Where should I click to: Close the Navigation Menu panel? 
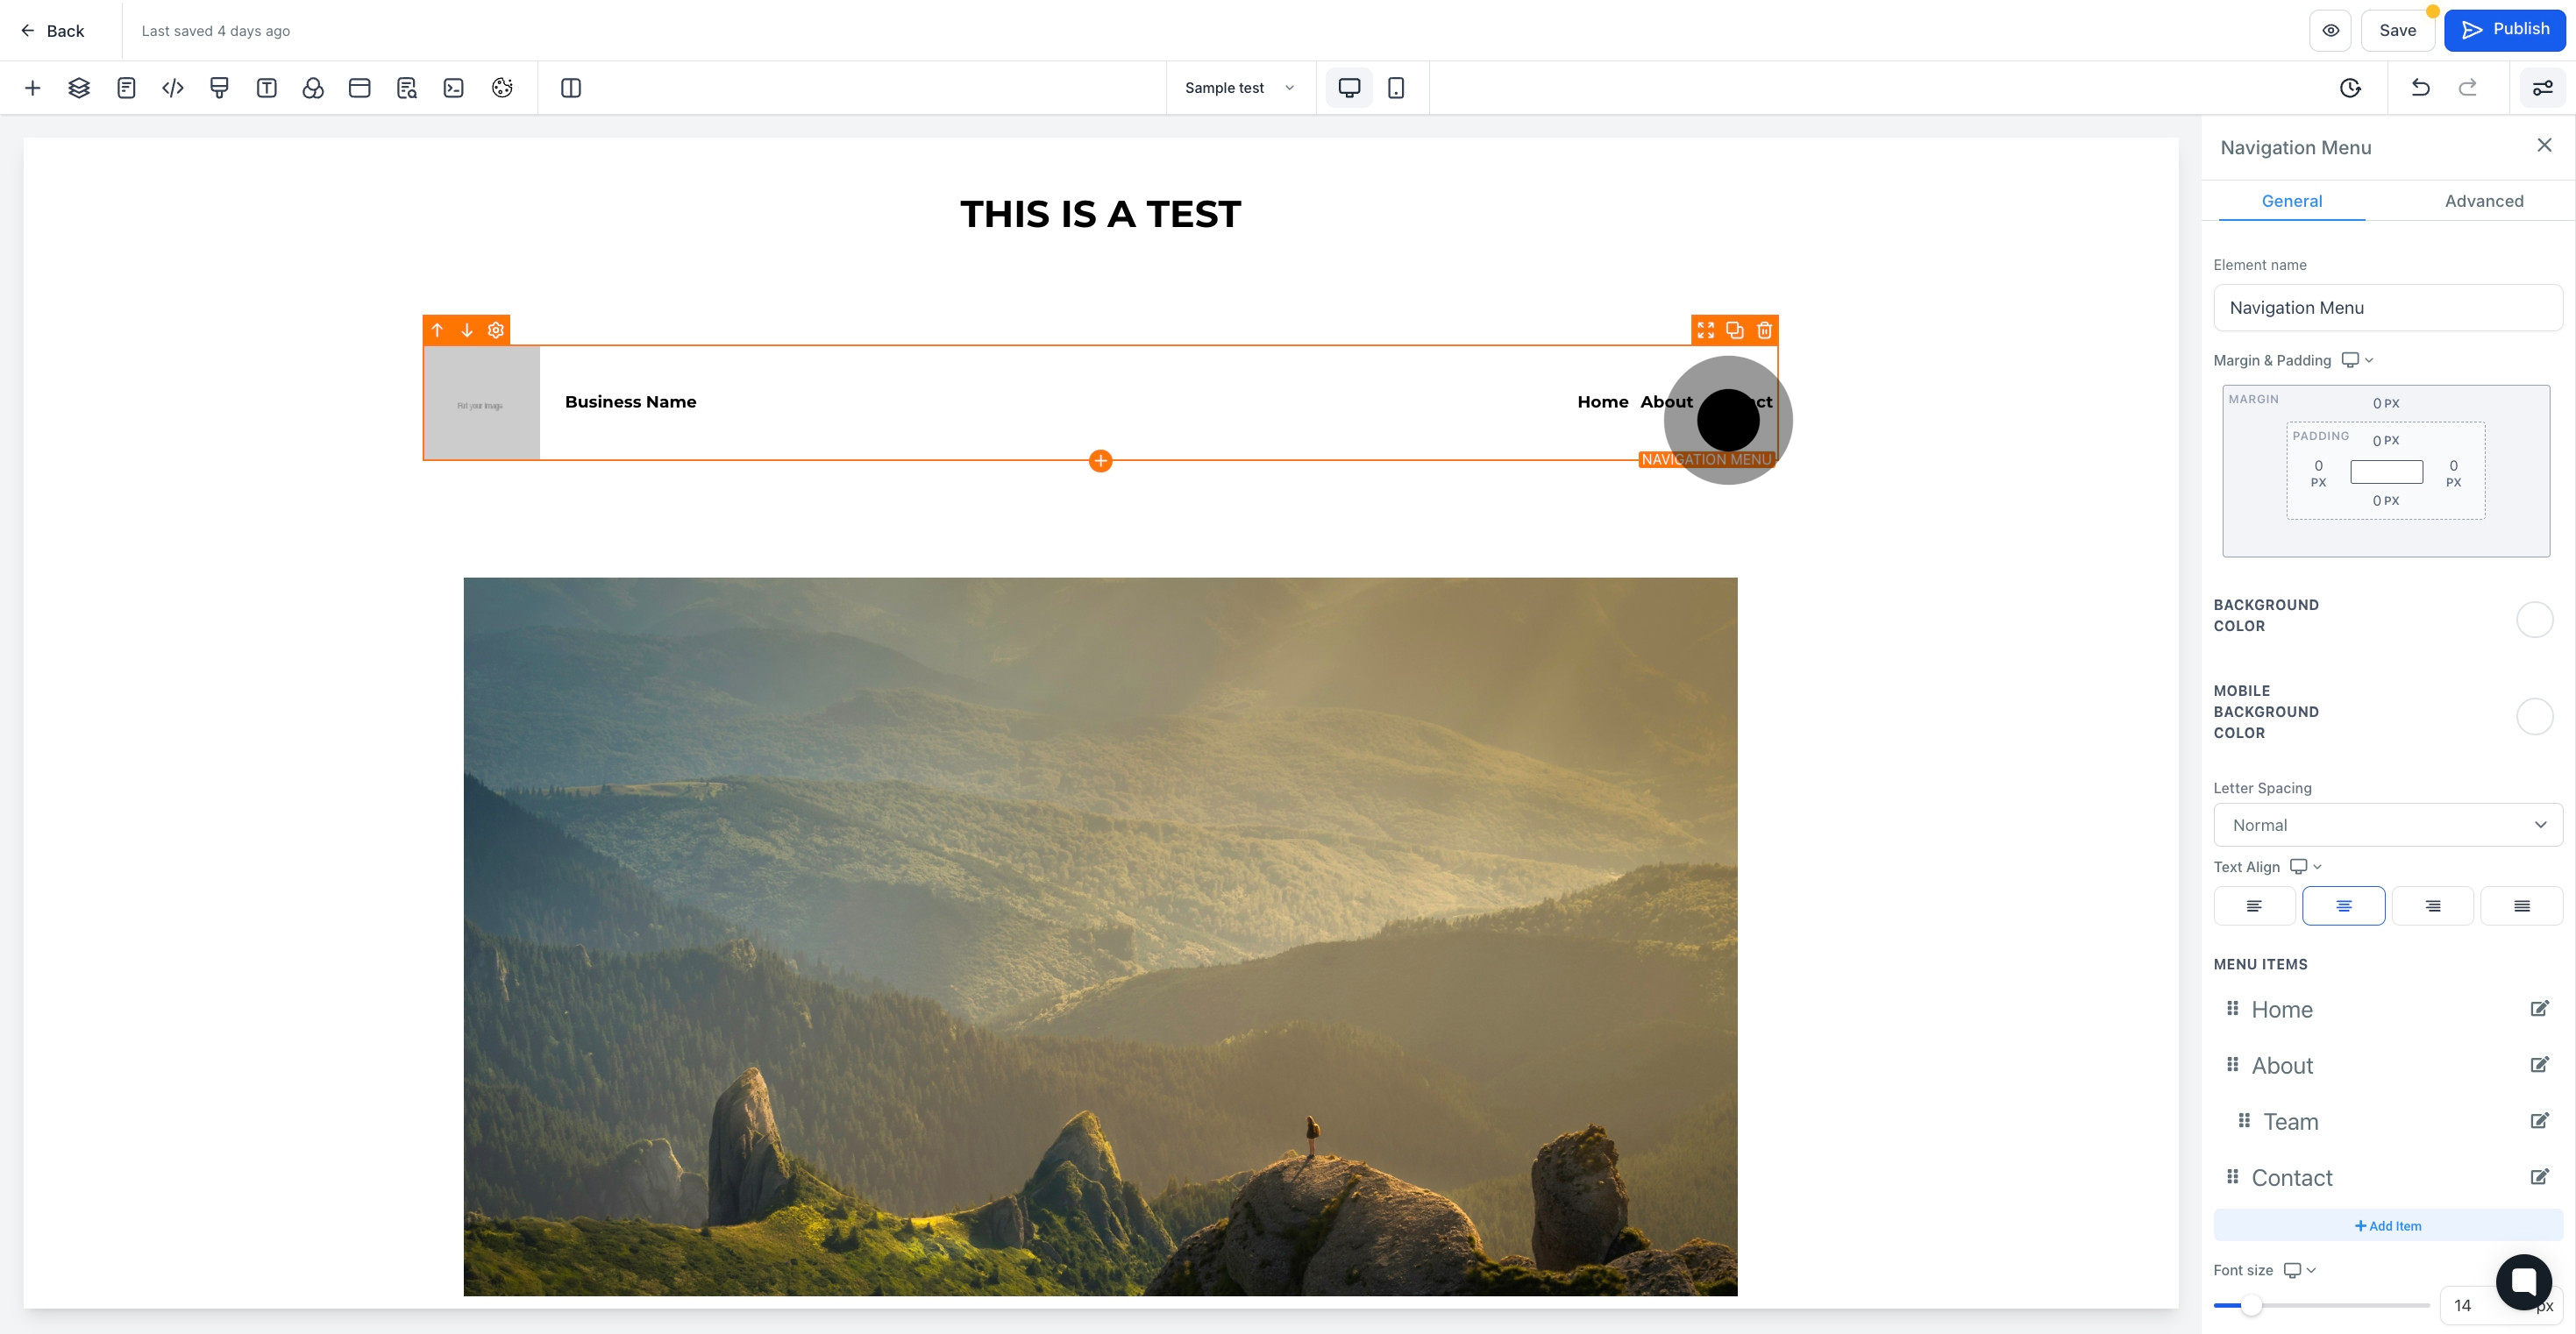(2544, 146)
